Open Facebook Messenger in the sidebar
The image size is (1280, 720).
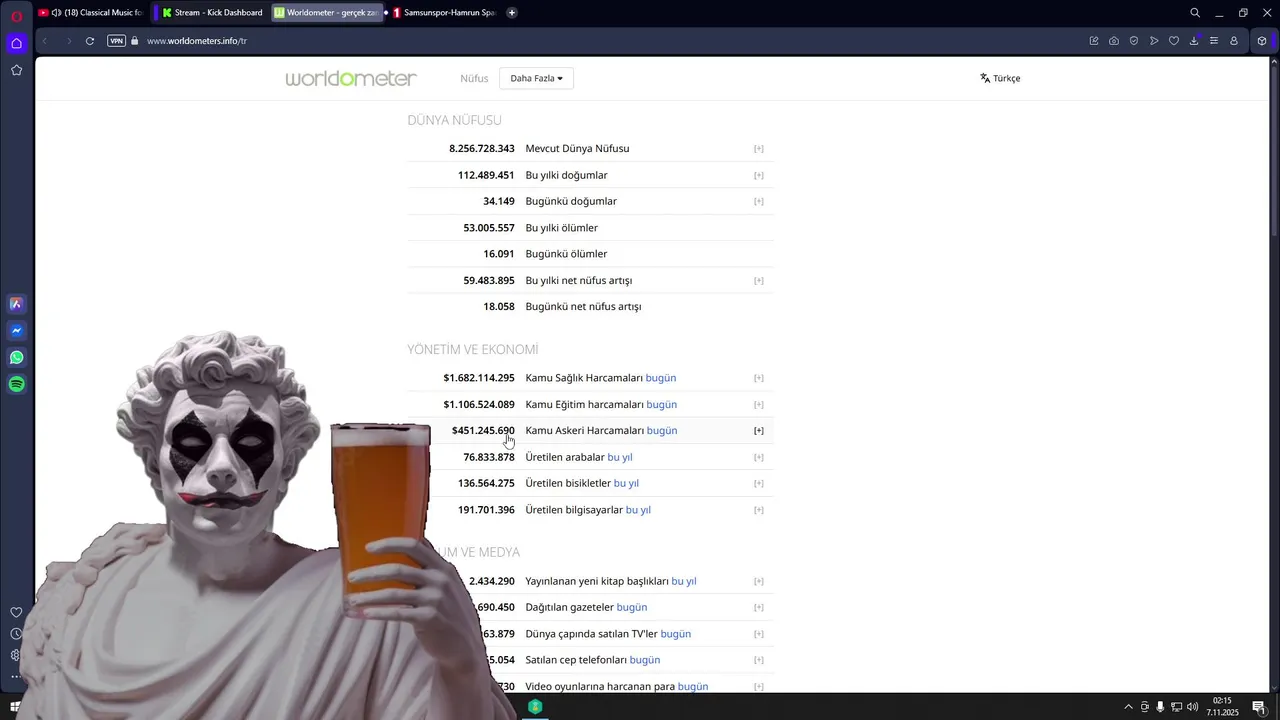coord(16,331)
